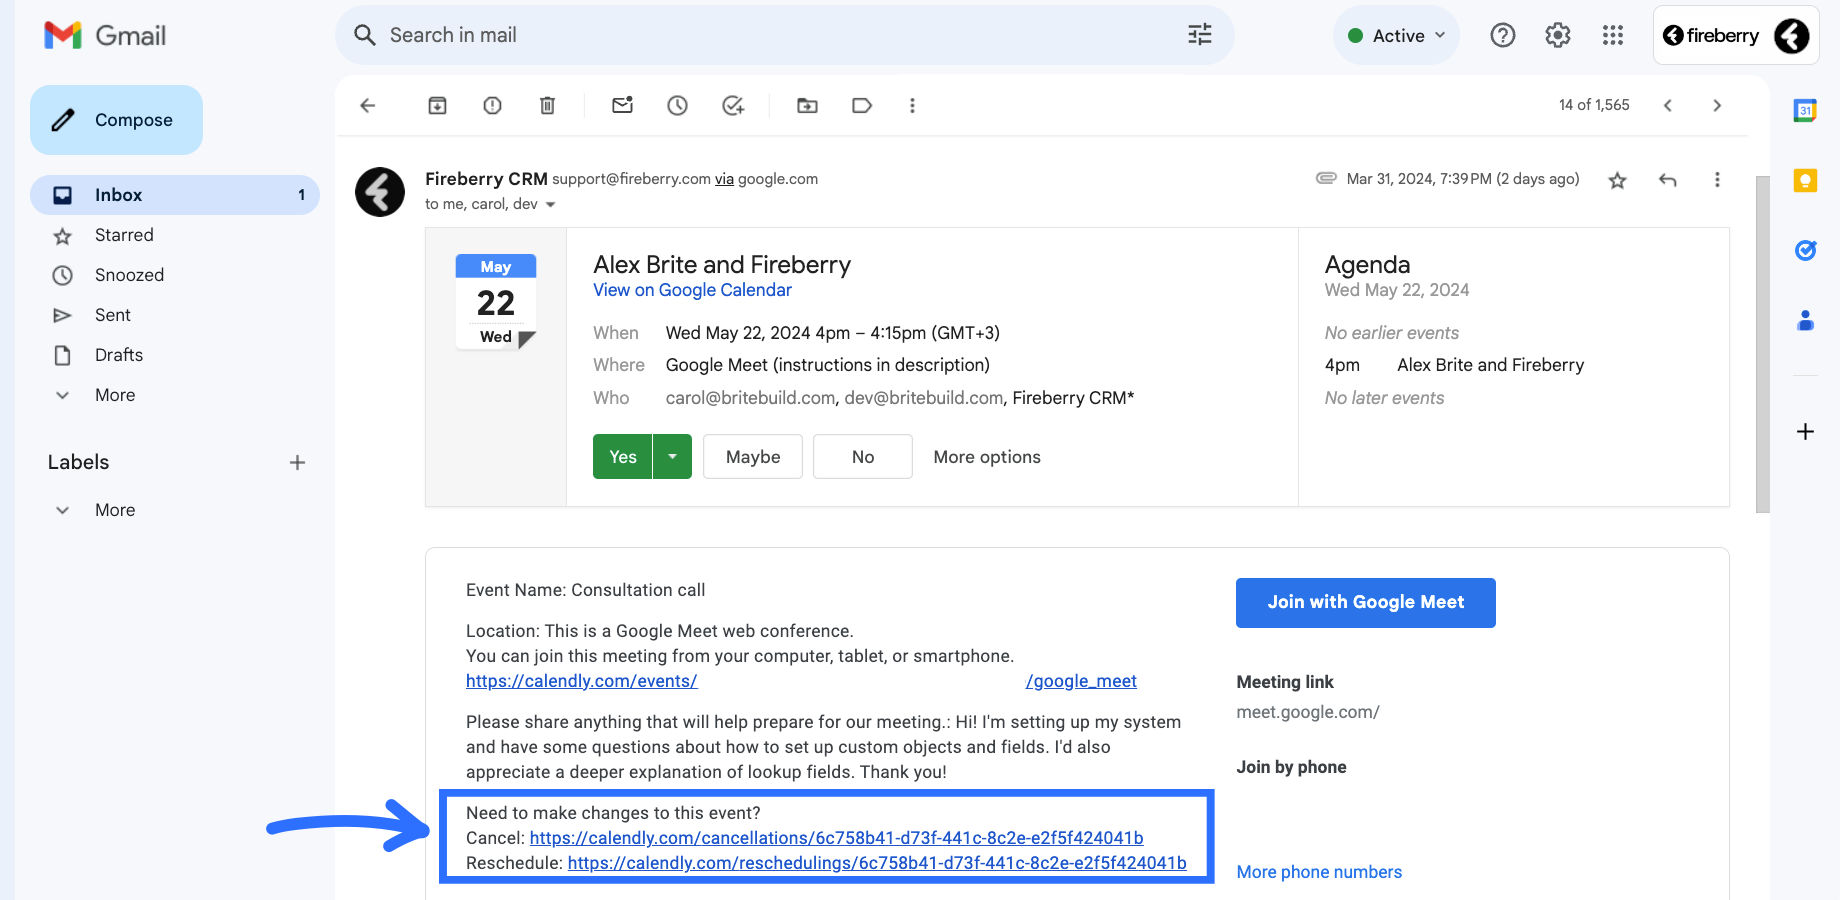RSVP Maybe to the invitation
The image size is (1840, 900).
(x=753, y=457)
